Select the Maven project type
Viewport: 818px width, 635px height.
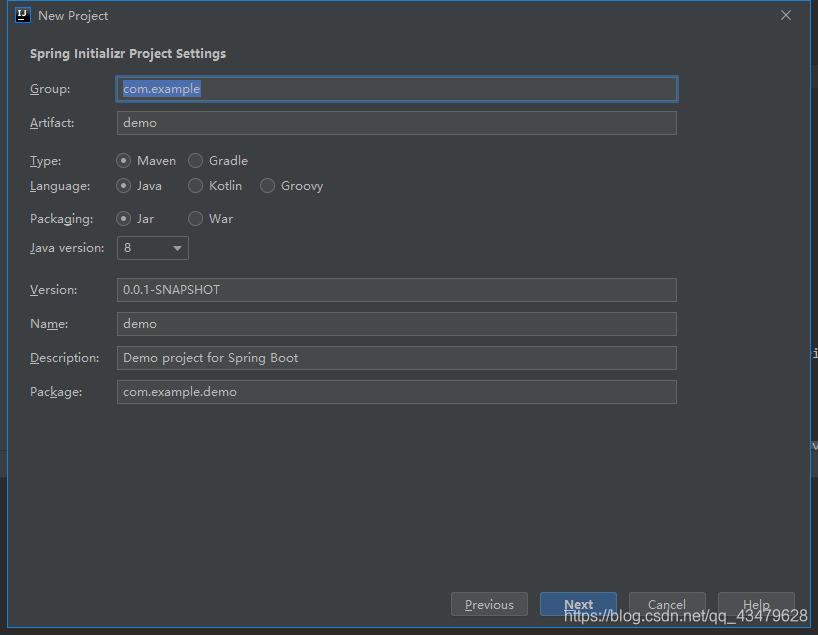(x=146, y=161)
